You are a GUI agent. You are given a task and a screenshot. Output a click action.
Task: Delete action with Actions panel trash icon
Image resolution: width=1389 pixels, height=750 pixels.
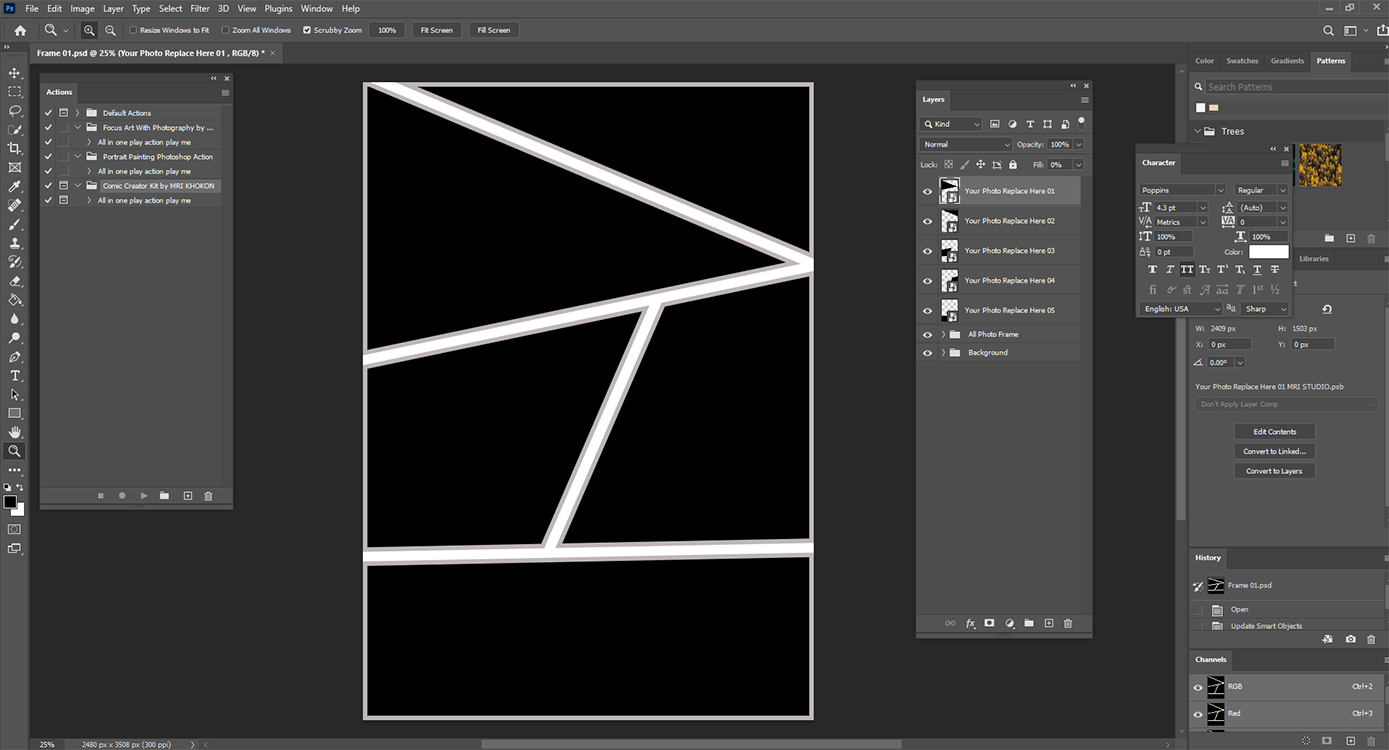[x=208, y=496]
